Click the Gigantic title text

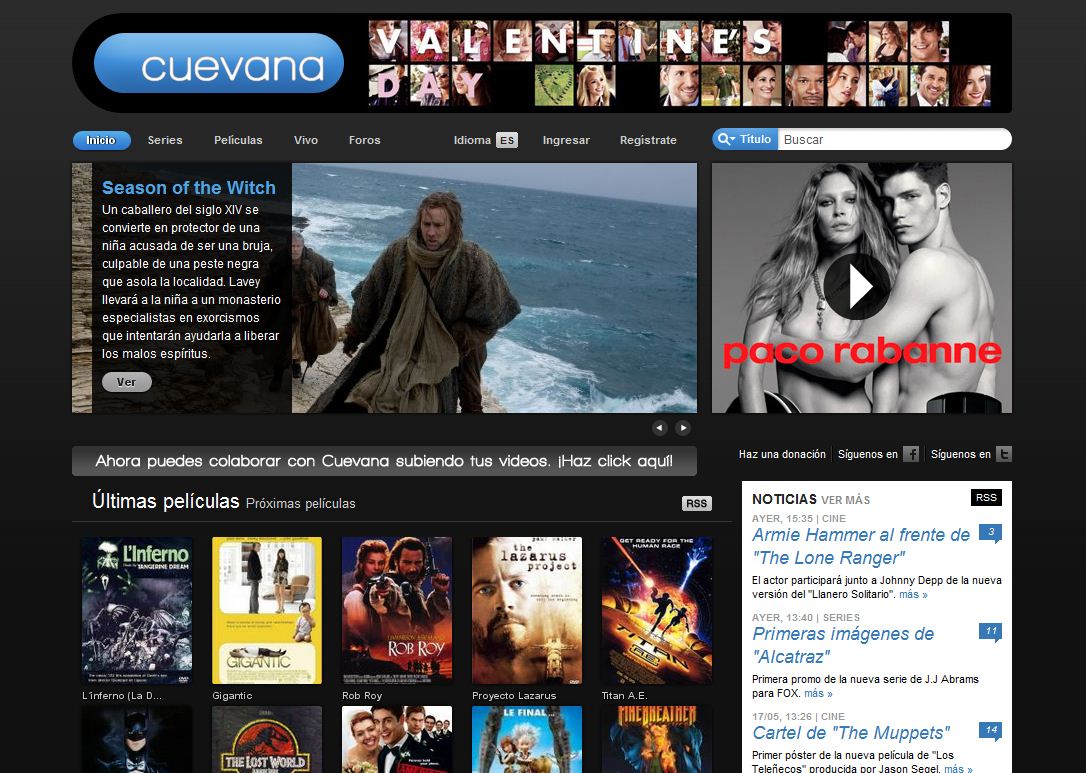(x=232, y=695)
